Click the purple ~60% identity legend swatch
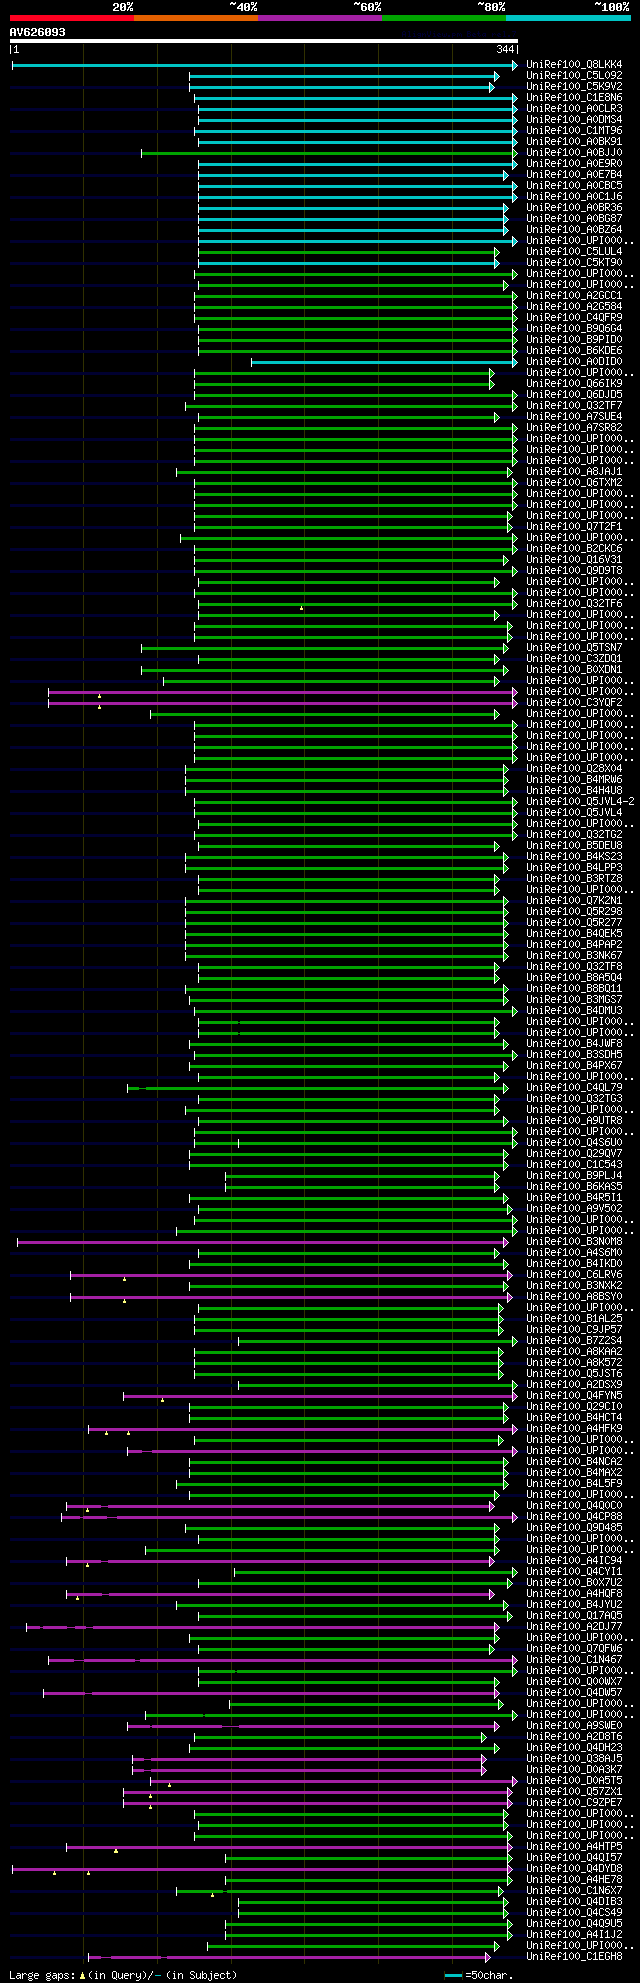The height and width of the screenshot is (1983, 640). pyautogui.click(x=320, y=18)
